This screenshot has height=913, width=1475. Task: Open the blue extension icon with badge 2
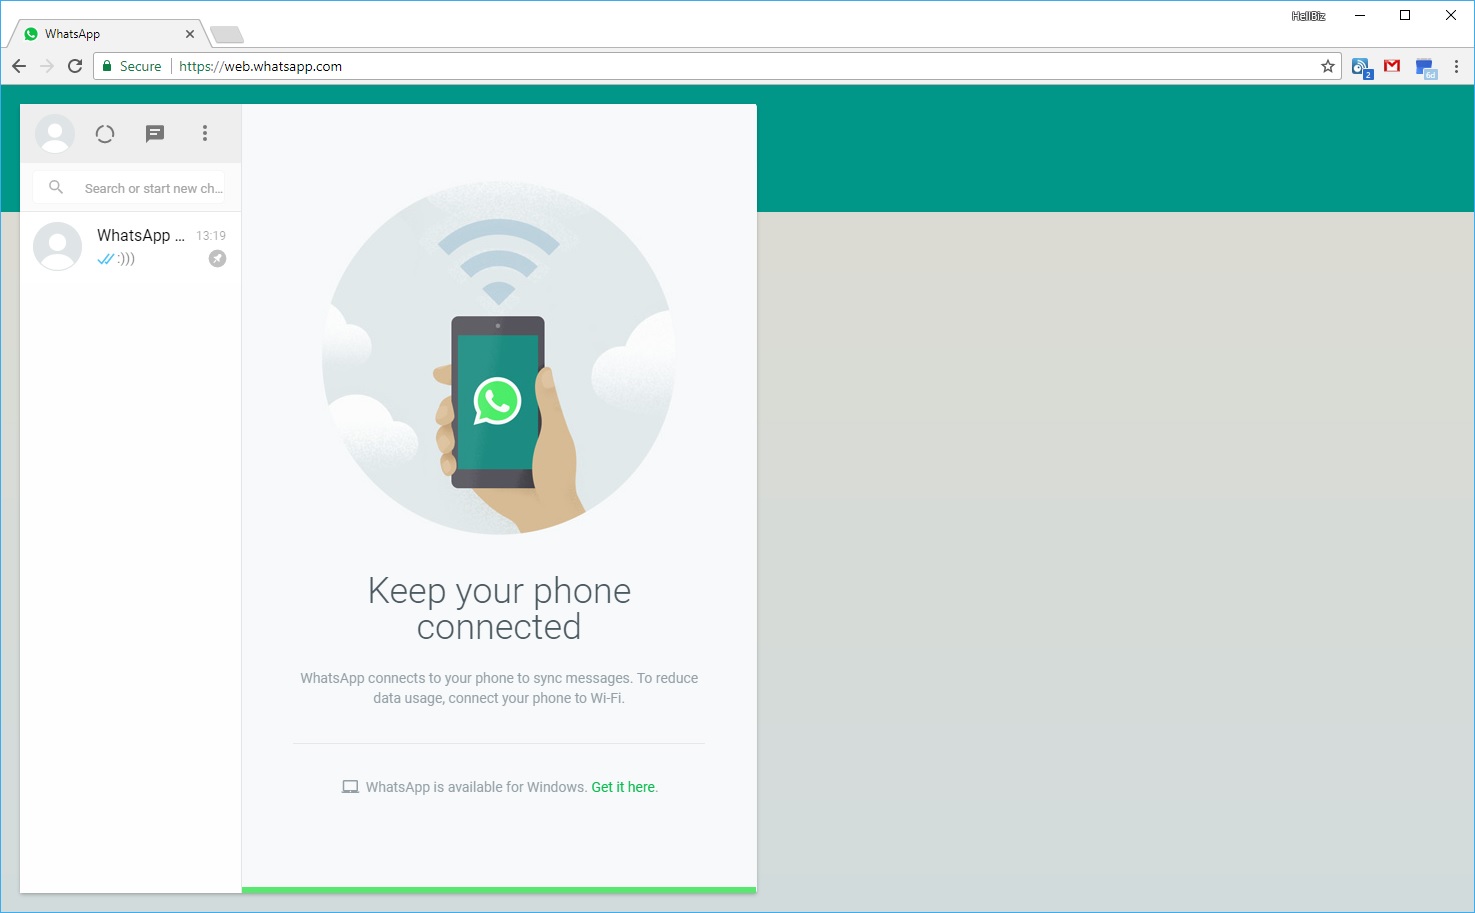[1362, 67]
